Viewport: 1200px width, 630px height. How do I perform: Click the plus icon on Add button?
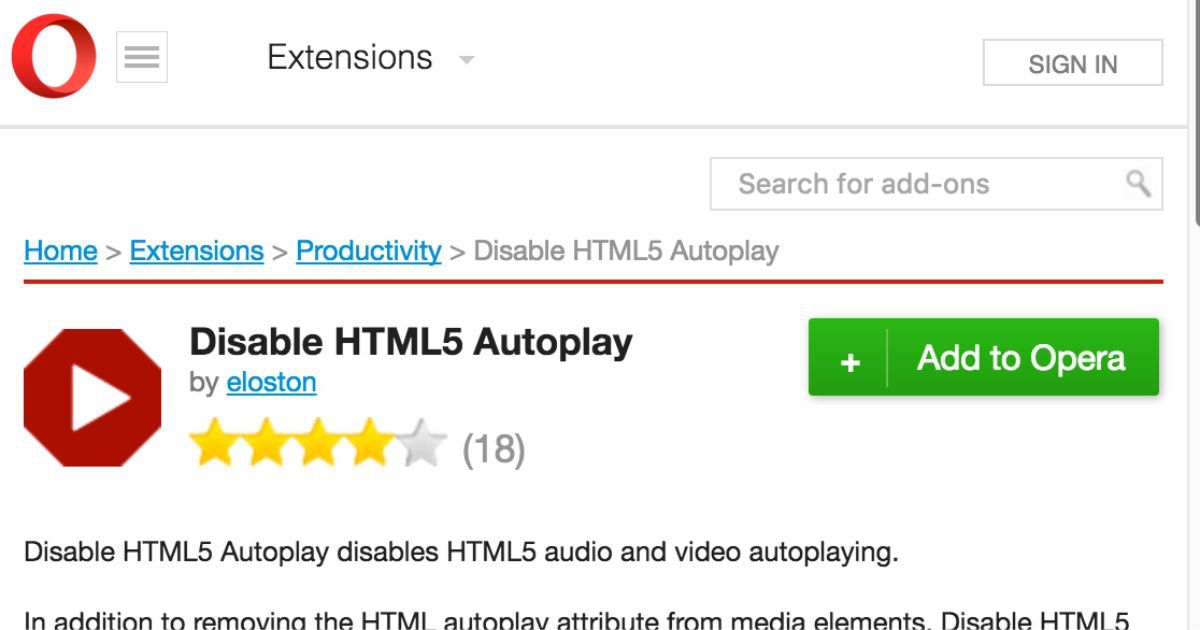850,360
